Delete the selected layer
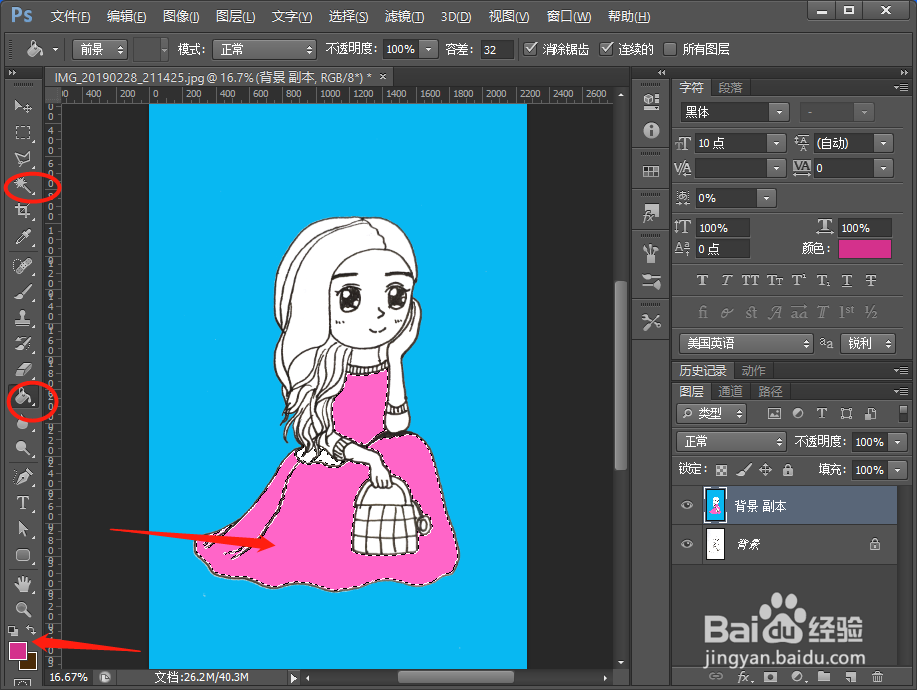917x690 pixels. [877, 677]
